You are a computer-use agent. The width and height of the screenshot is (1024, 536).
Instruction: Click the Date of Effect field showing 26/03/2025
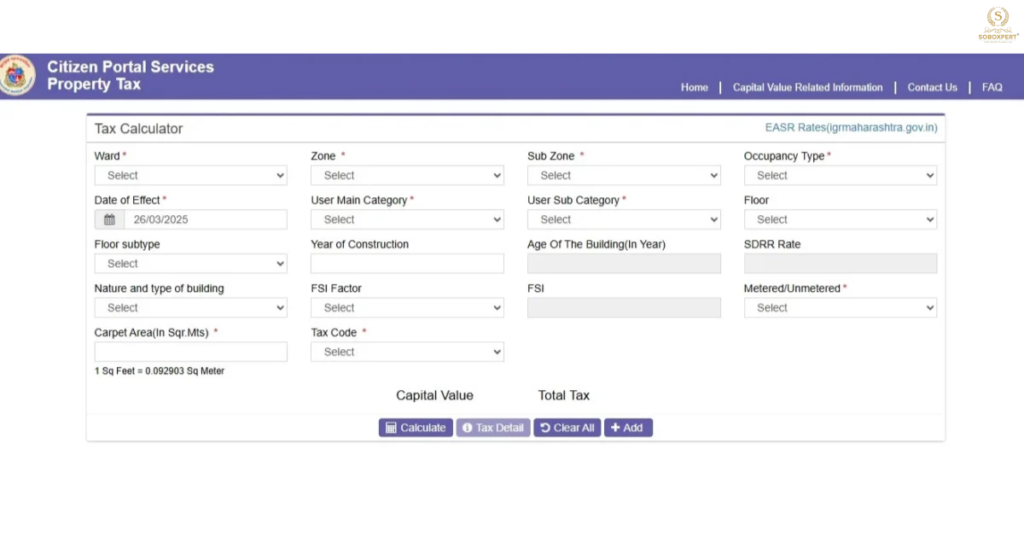[206, 219]
